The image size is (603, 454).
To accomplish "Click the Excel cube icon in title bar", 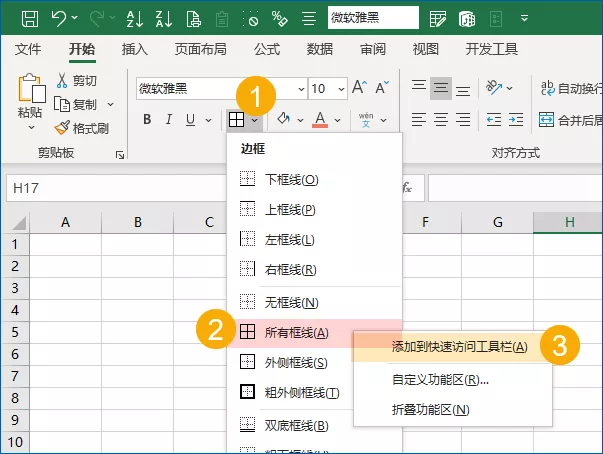I will point(467,19).
